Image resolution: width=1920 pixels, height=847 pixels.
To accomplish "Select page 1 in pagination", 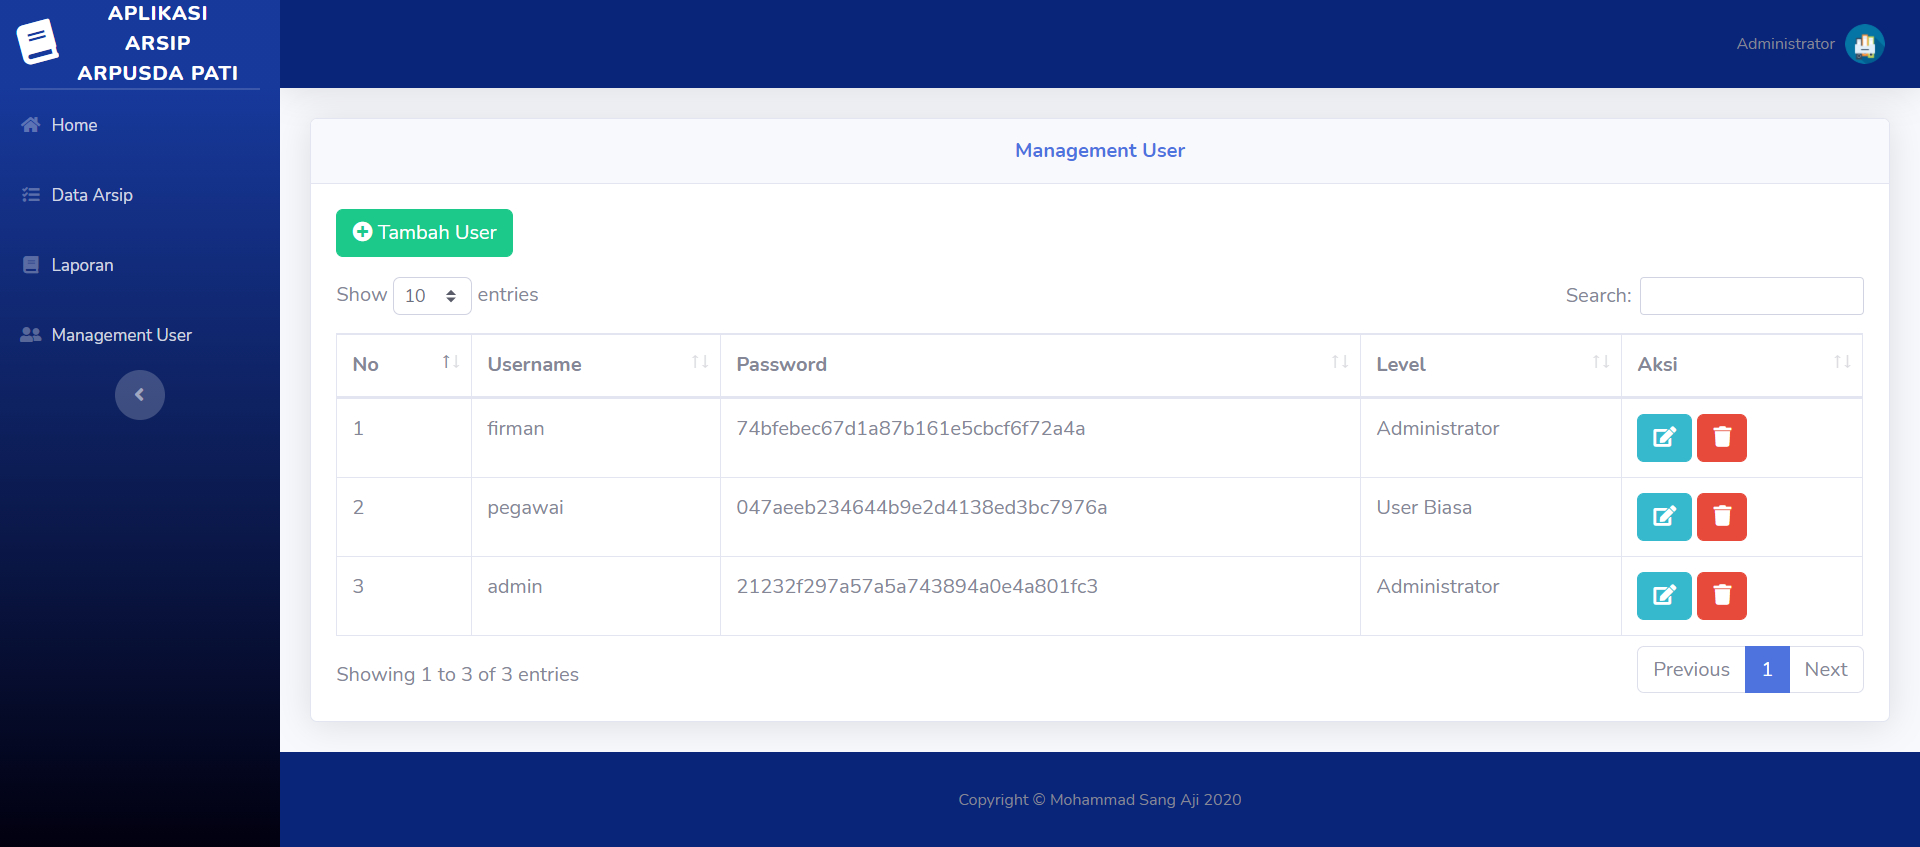I will pos(1766,670).
